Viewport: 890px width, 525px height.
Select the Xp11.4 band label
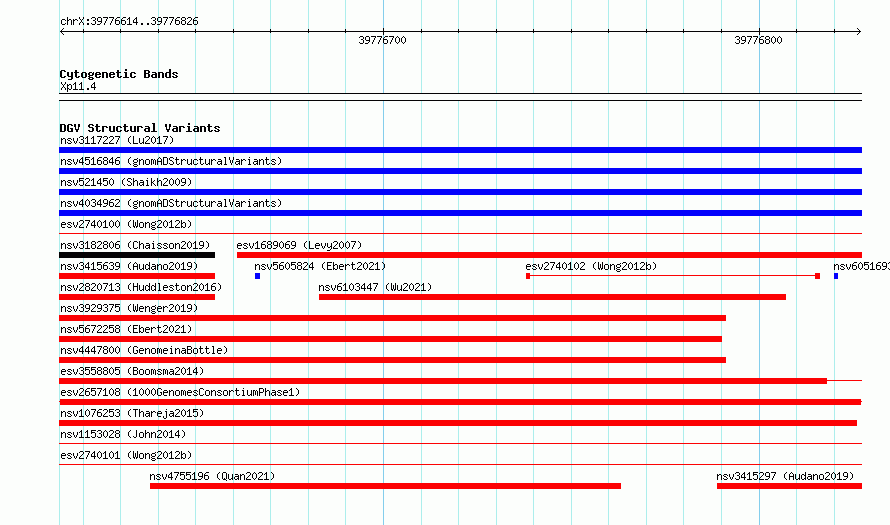tap(78, 86)
